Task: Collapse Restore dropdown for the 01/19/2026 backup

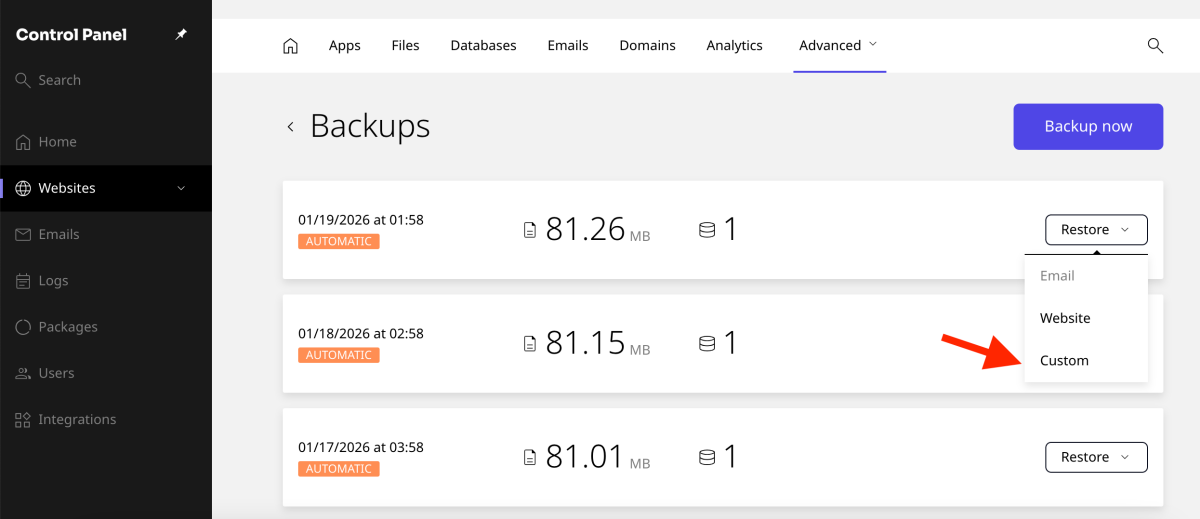Action: 1096,230
